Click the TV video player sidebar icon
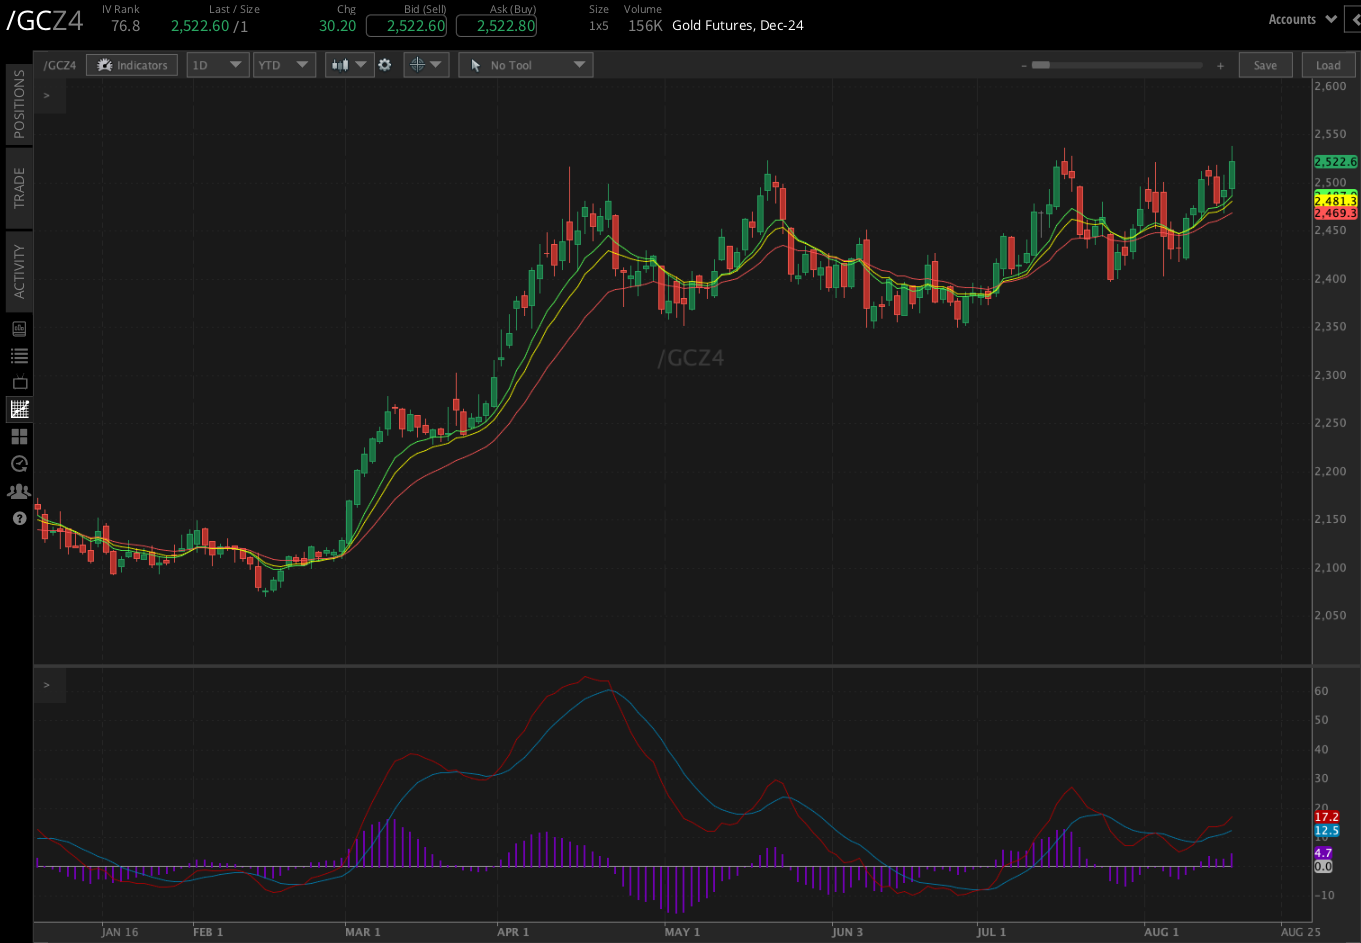Image resolution: width=1361 pixels, height=943 pixels. (17, 382)
